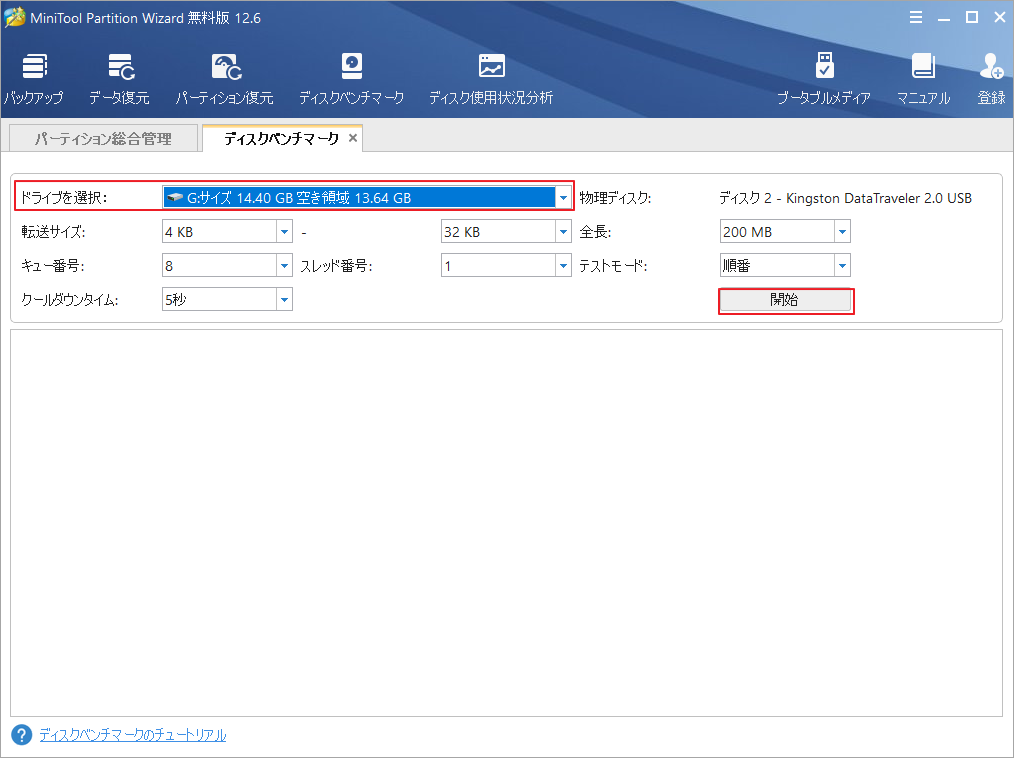
Task: Open the データ復元 data recovery feature
Action: click(x=120, y=75)
